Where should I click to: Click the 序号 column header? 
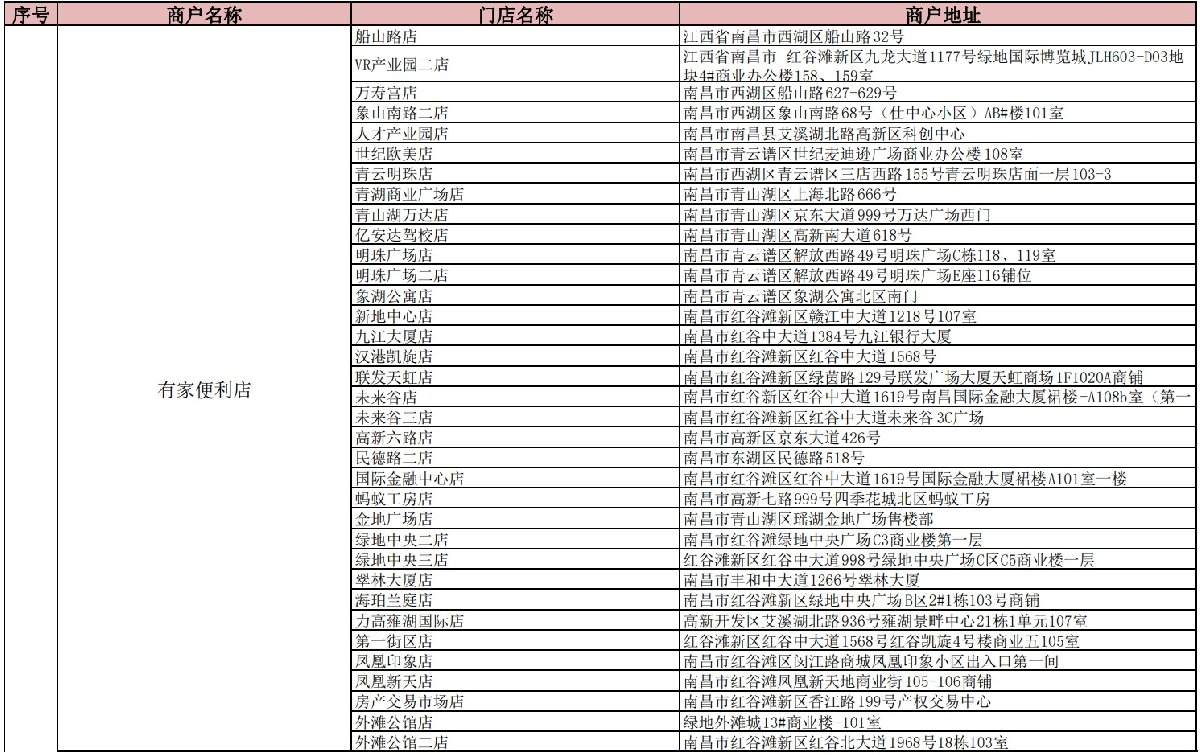30,15
